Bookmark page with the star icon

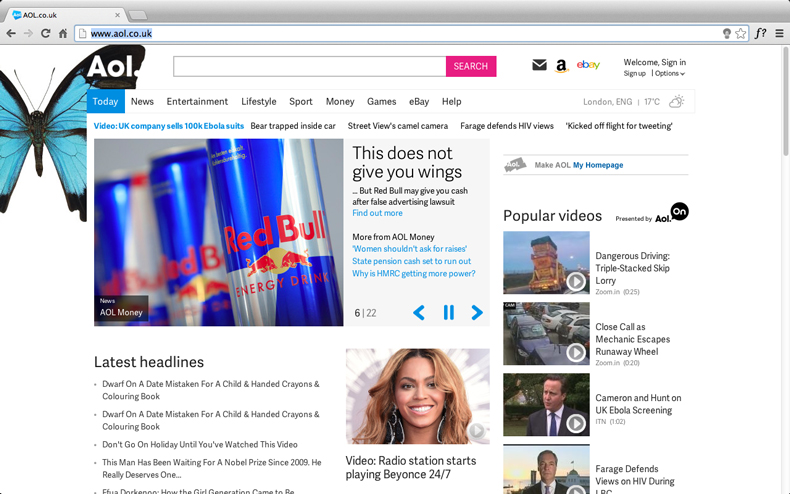pos(741,33)
